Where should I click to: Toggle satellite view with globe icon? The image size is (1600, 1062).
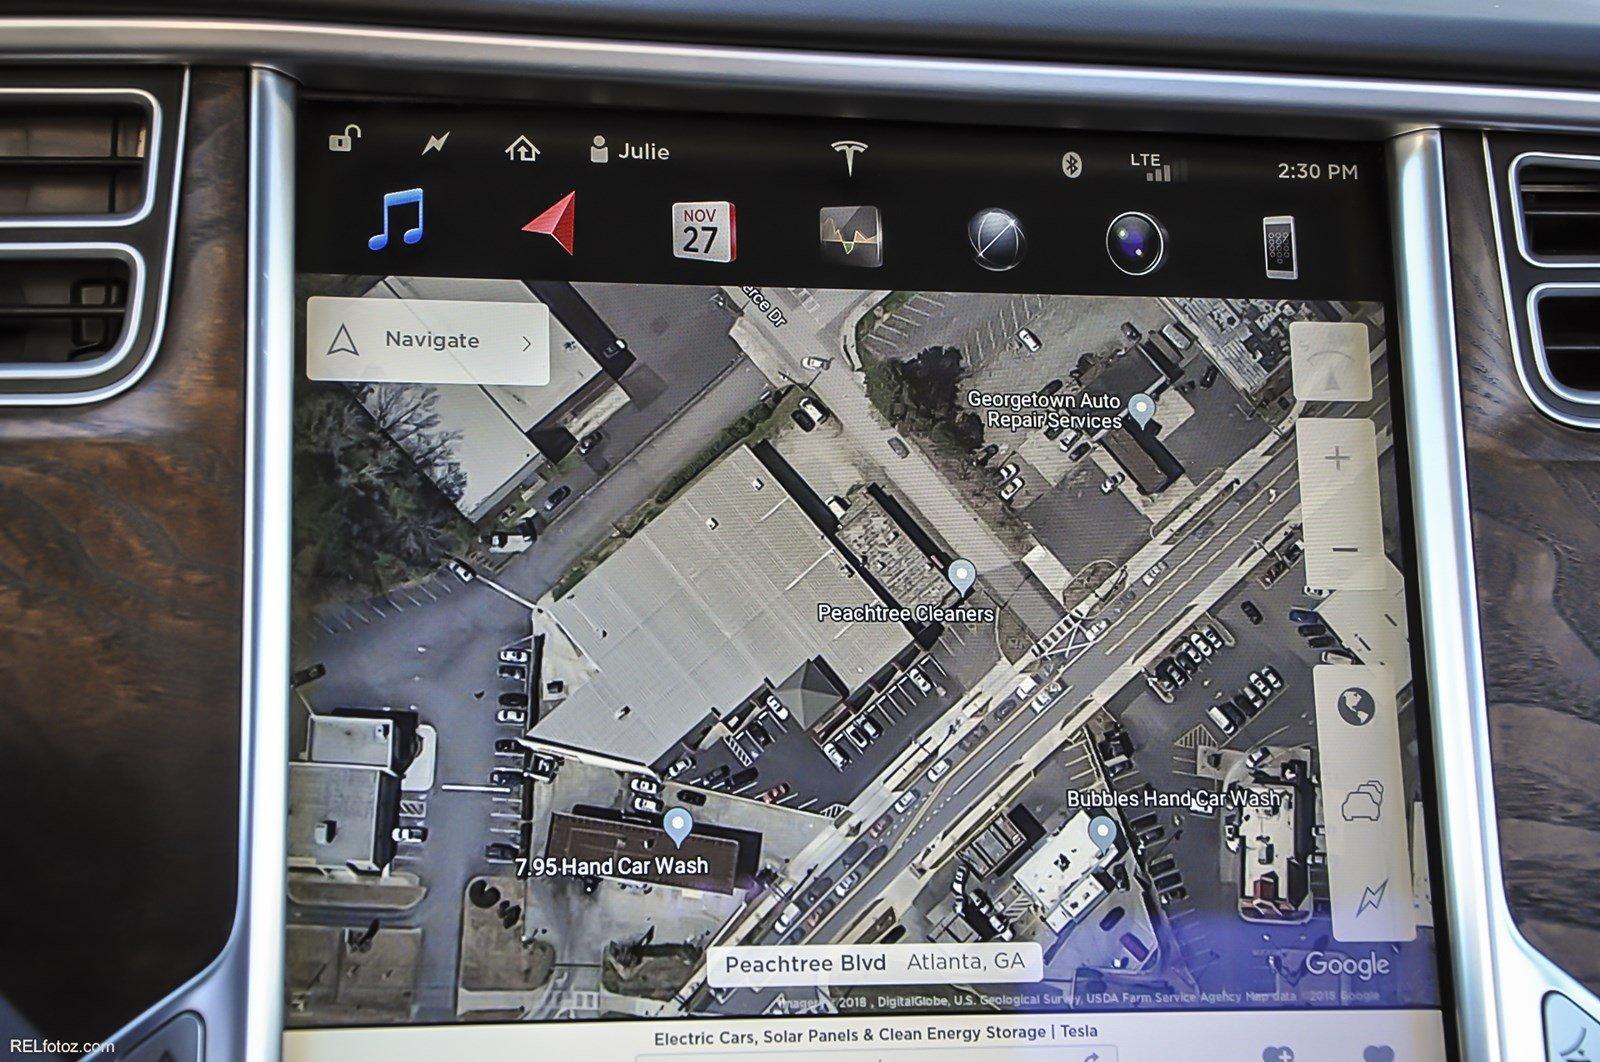click(x=1357, y=708)
